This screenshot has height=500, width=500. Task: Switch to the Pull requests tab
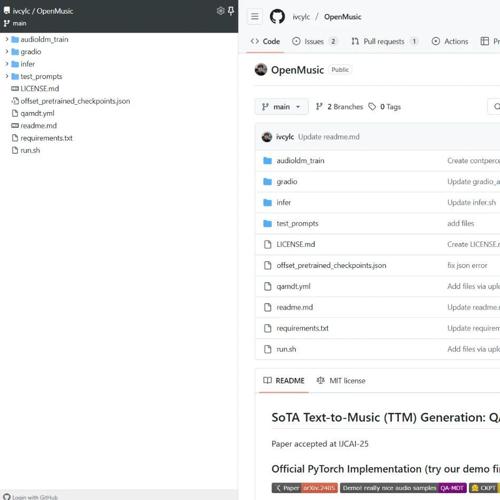pyautogui.click(x=383, y=41)
